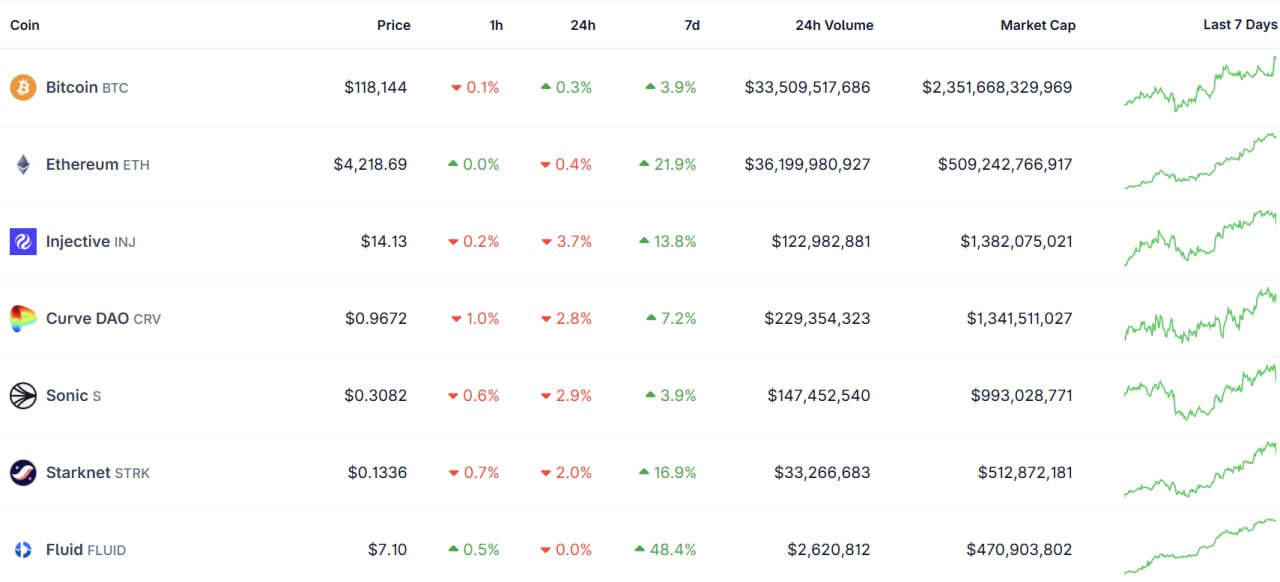Viewport: 1280px width, 582px height.
Task: Click the Ethereum diamond logo icon
Action: tap(23, 165)
